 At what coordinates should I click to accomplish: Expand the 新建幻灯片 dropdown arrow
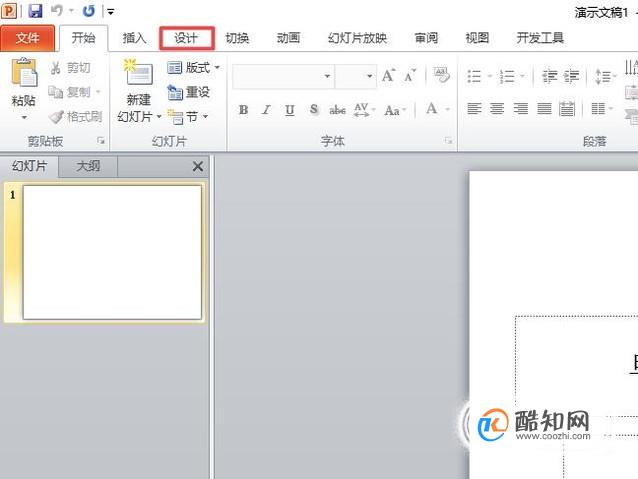point(159,117)
